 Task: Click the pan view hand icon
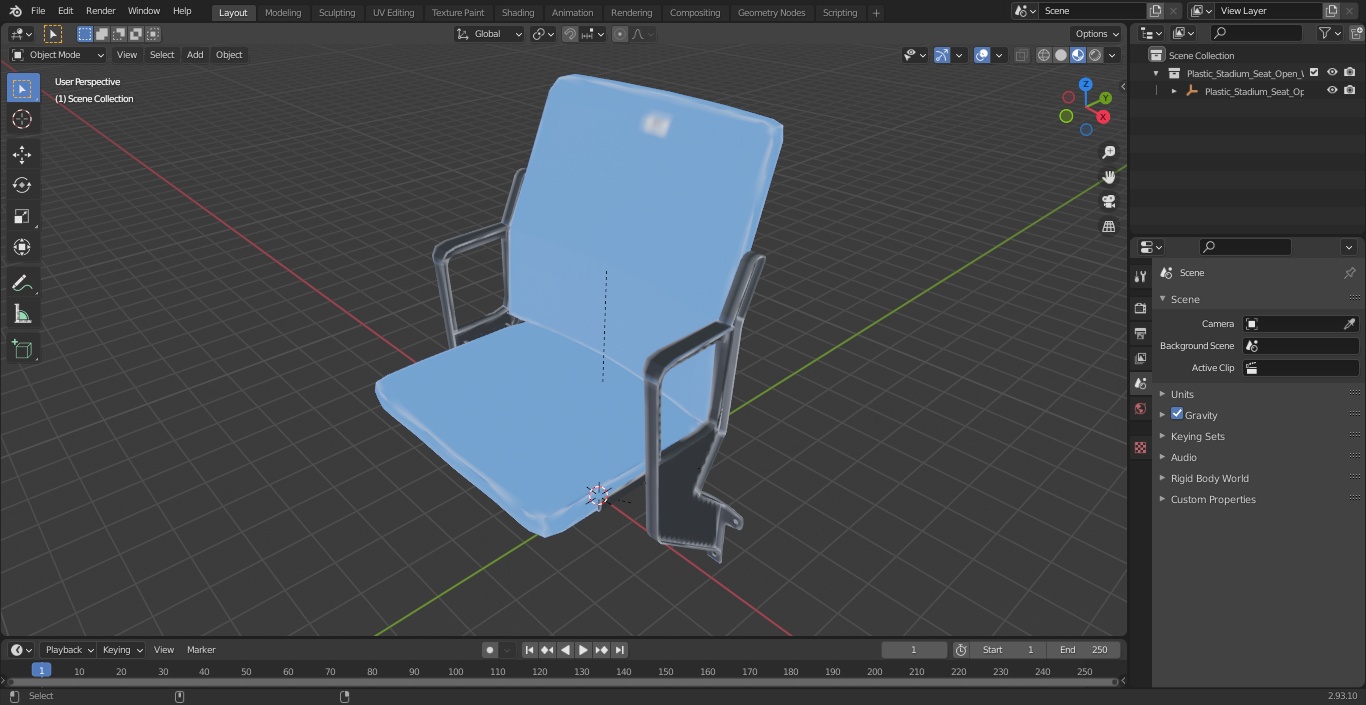tap(1108, 177)
